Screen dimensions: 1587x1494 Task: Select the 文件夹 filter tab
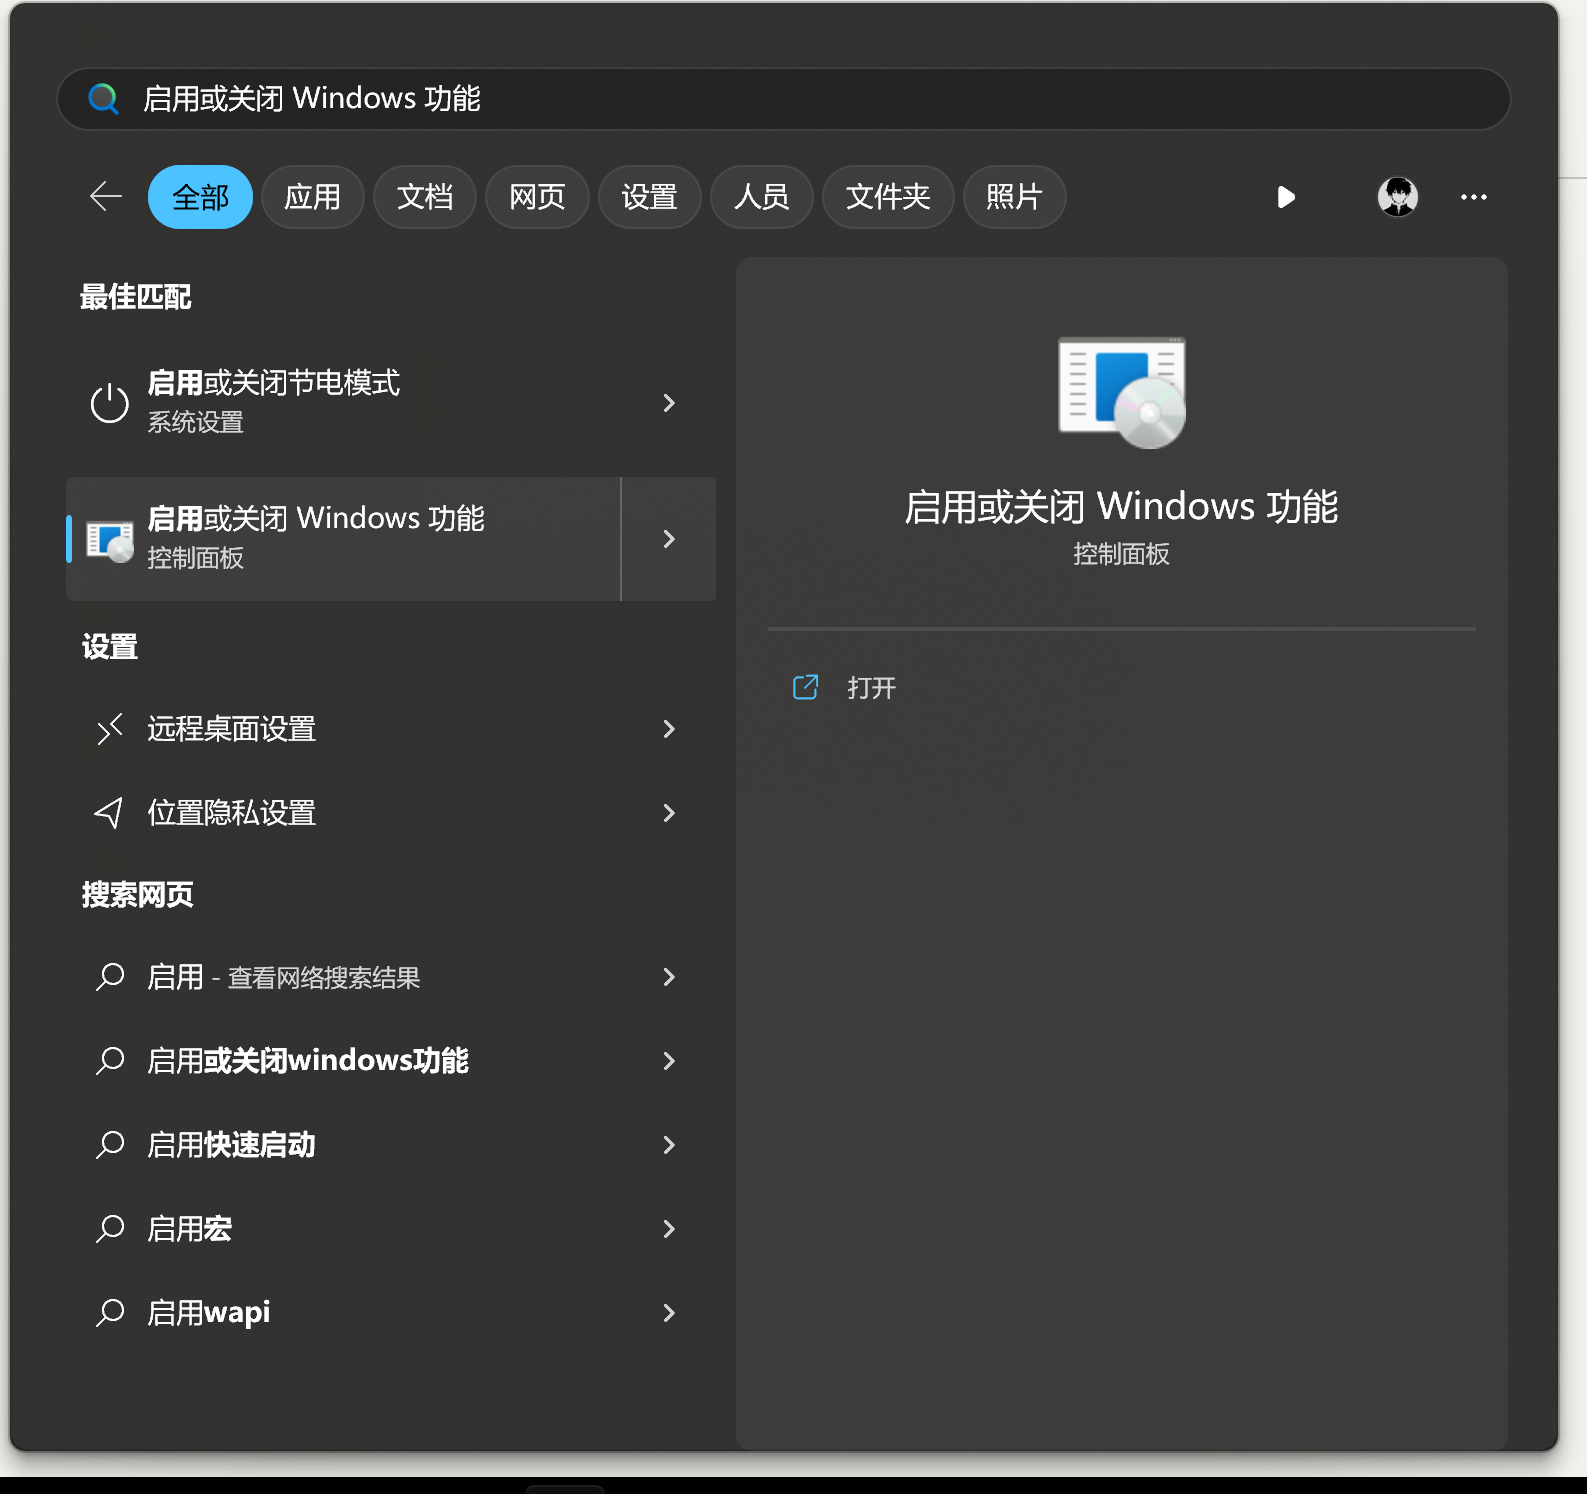point(887,197)
